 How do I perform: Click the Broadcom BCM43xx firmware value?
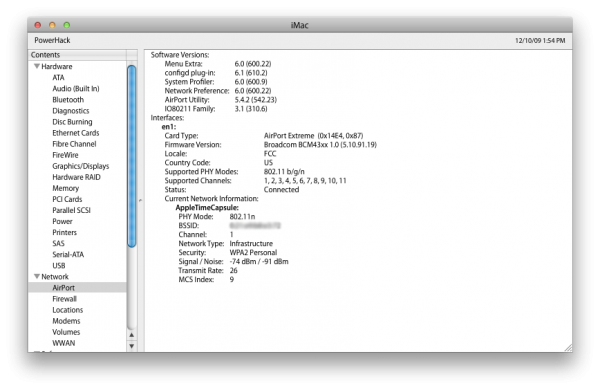pyautogui.click(x=320, y=145)
